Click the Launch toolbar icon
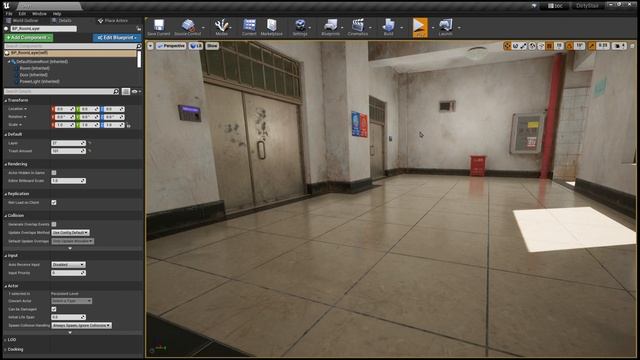Viewport: 640px width, 360px height. 445,25
